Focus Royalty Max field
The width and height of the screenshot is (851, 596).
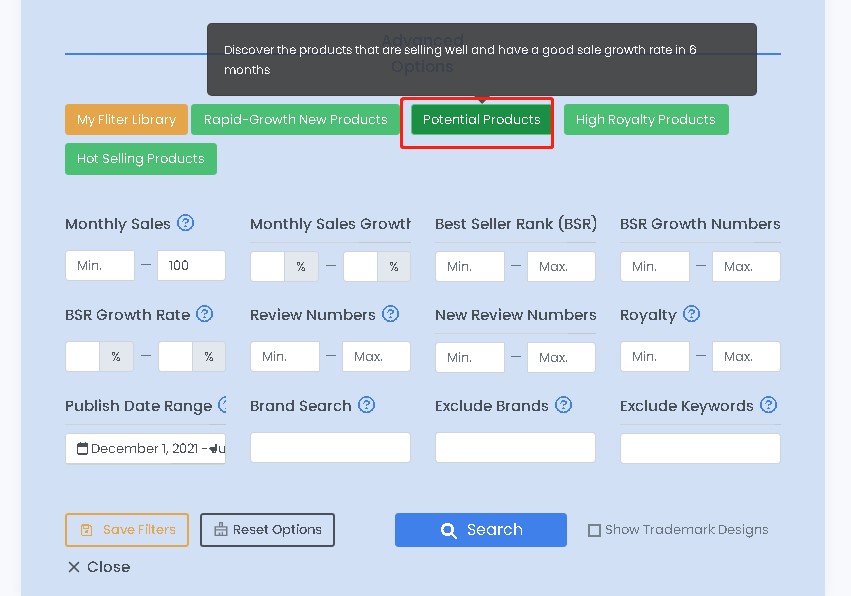tap(746, 357)
